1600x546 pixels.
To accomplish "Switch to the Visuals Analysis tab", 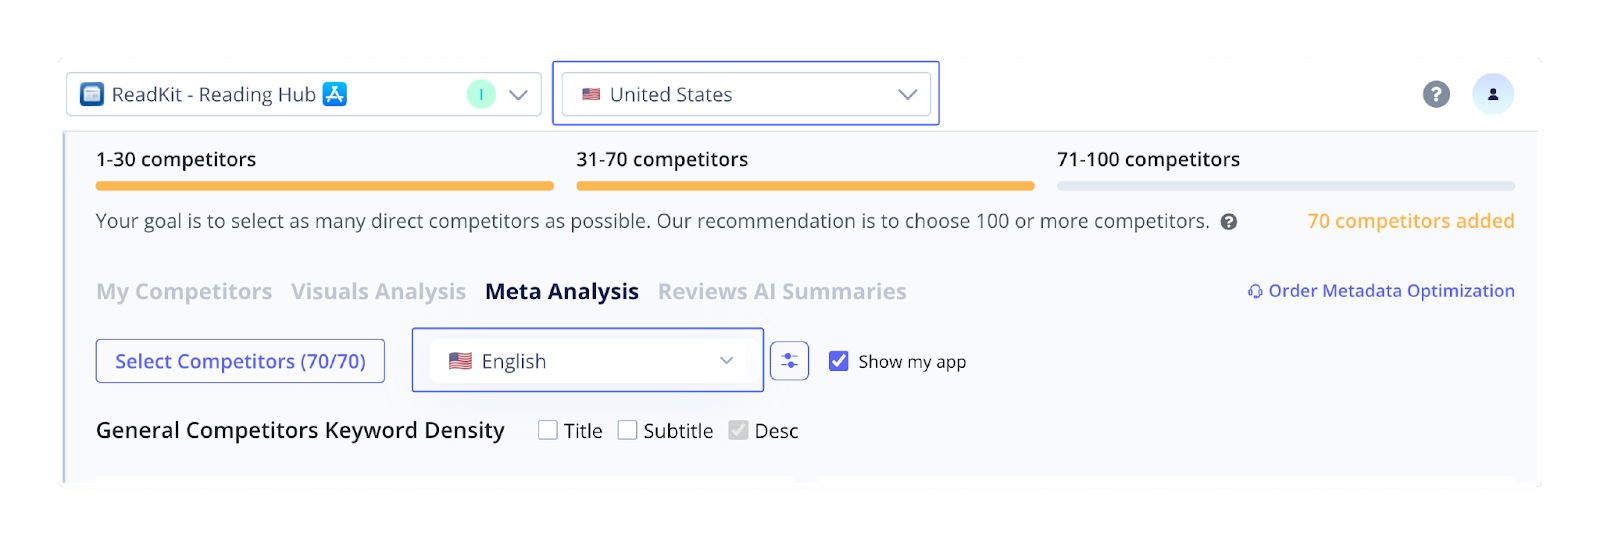I will 378,291.
